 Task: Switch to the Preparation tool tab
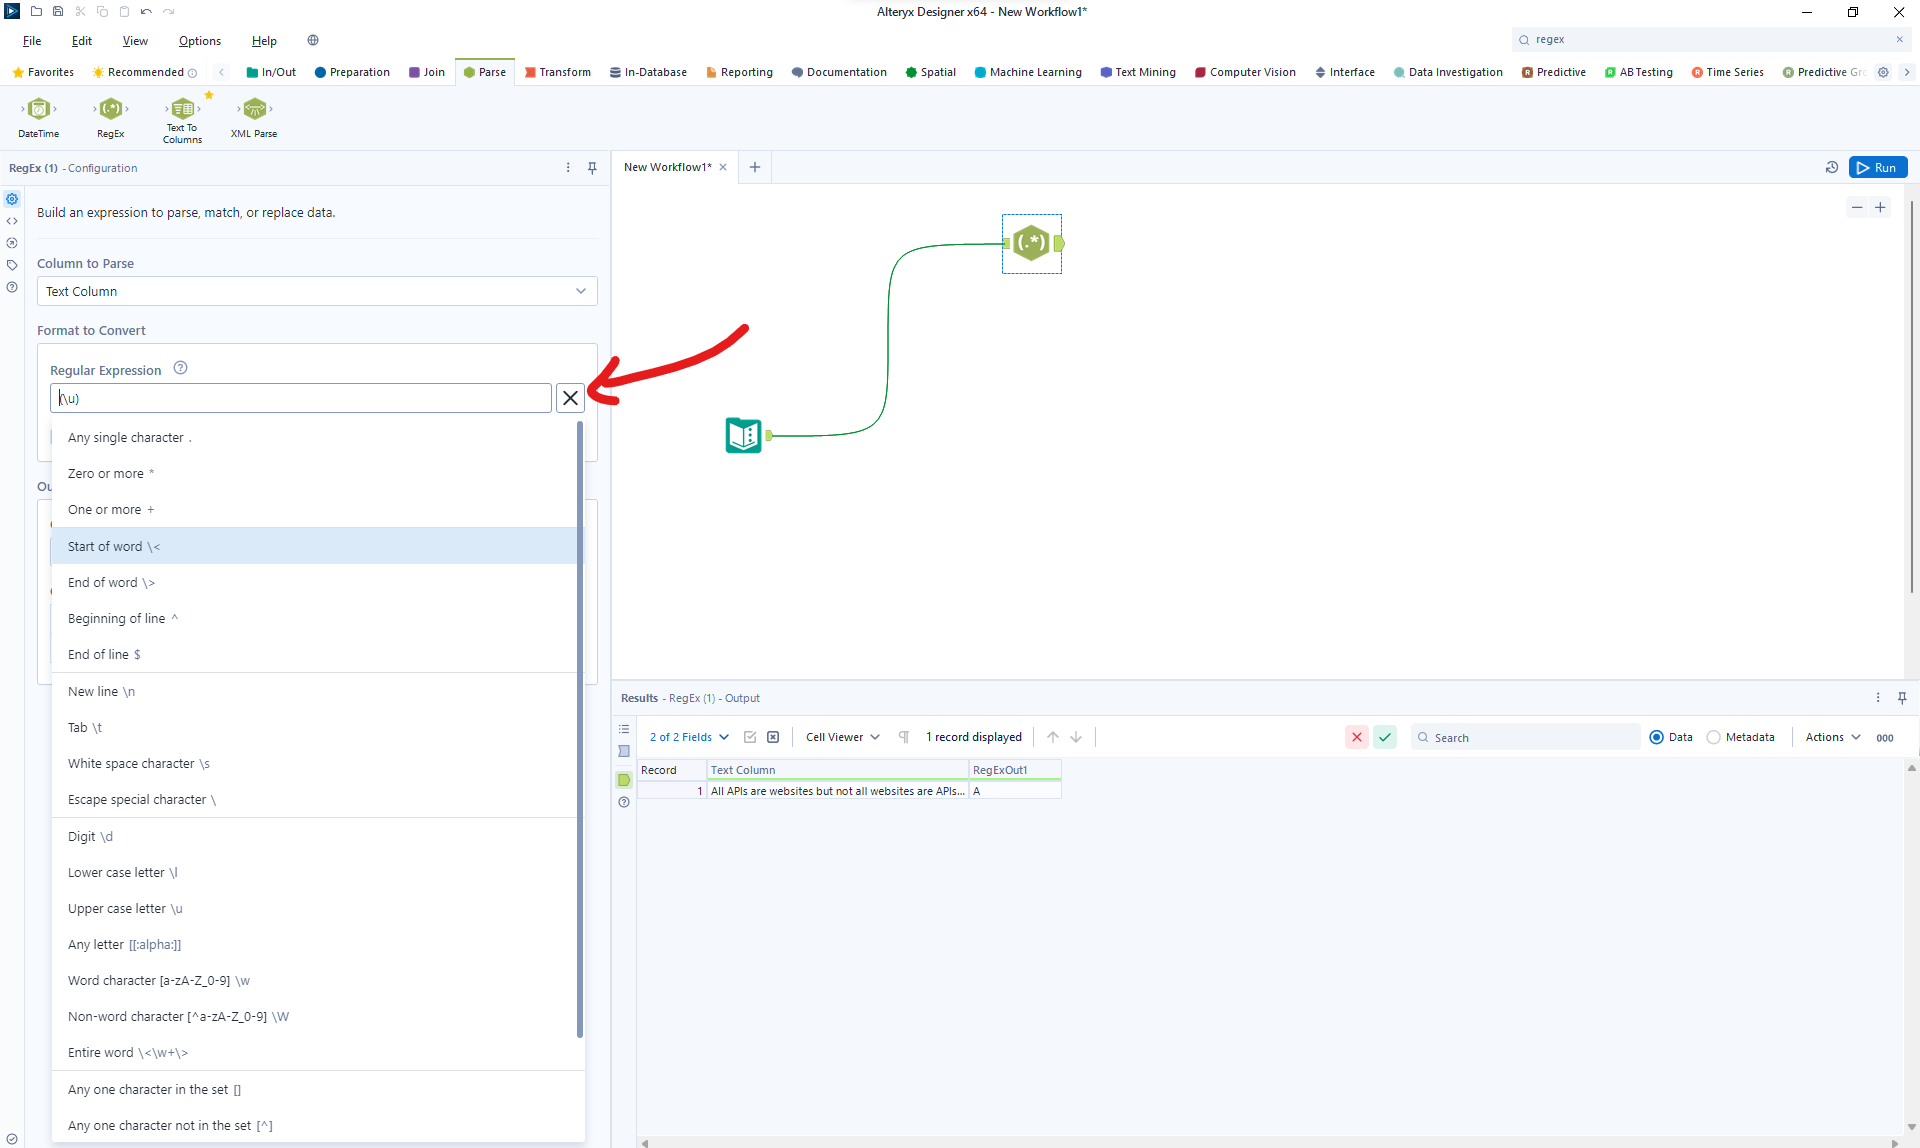pos(352,72)
